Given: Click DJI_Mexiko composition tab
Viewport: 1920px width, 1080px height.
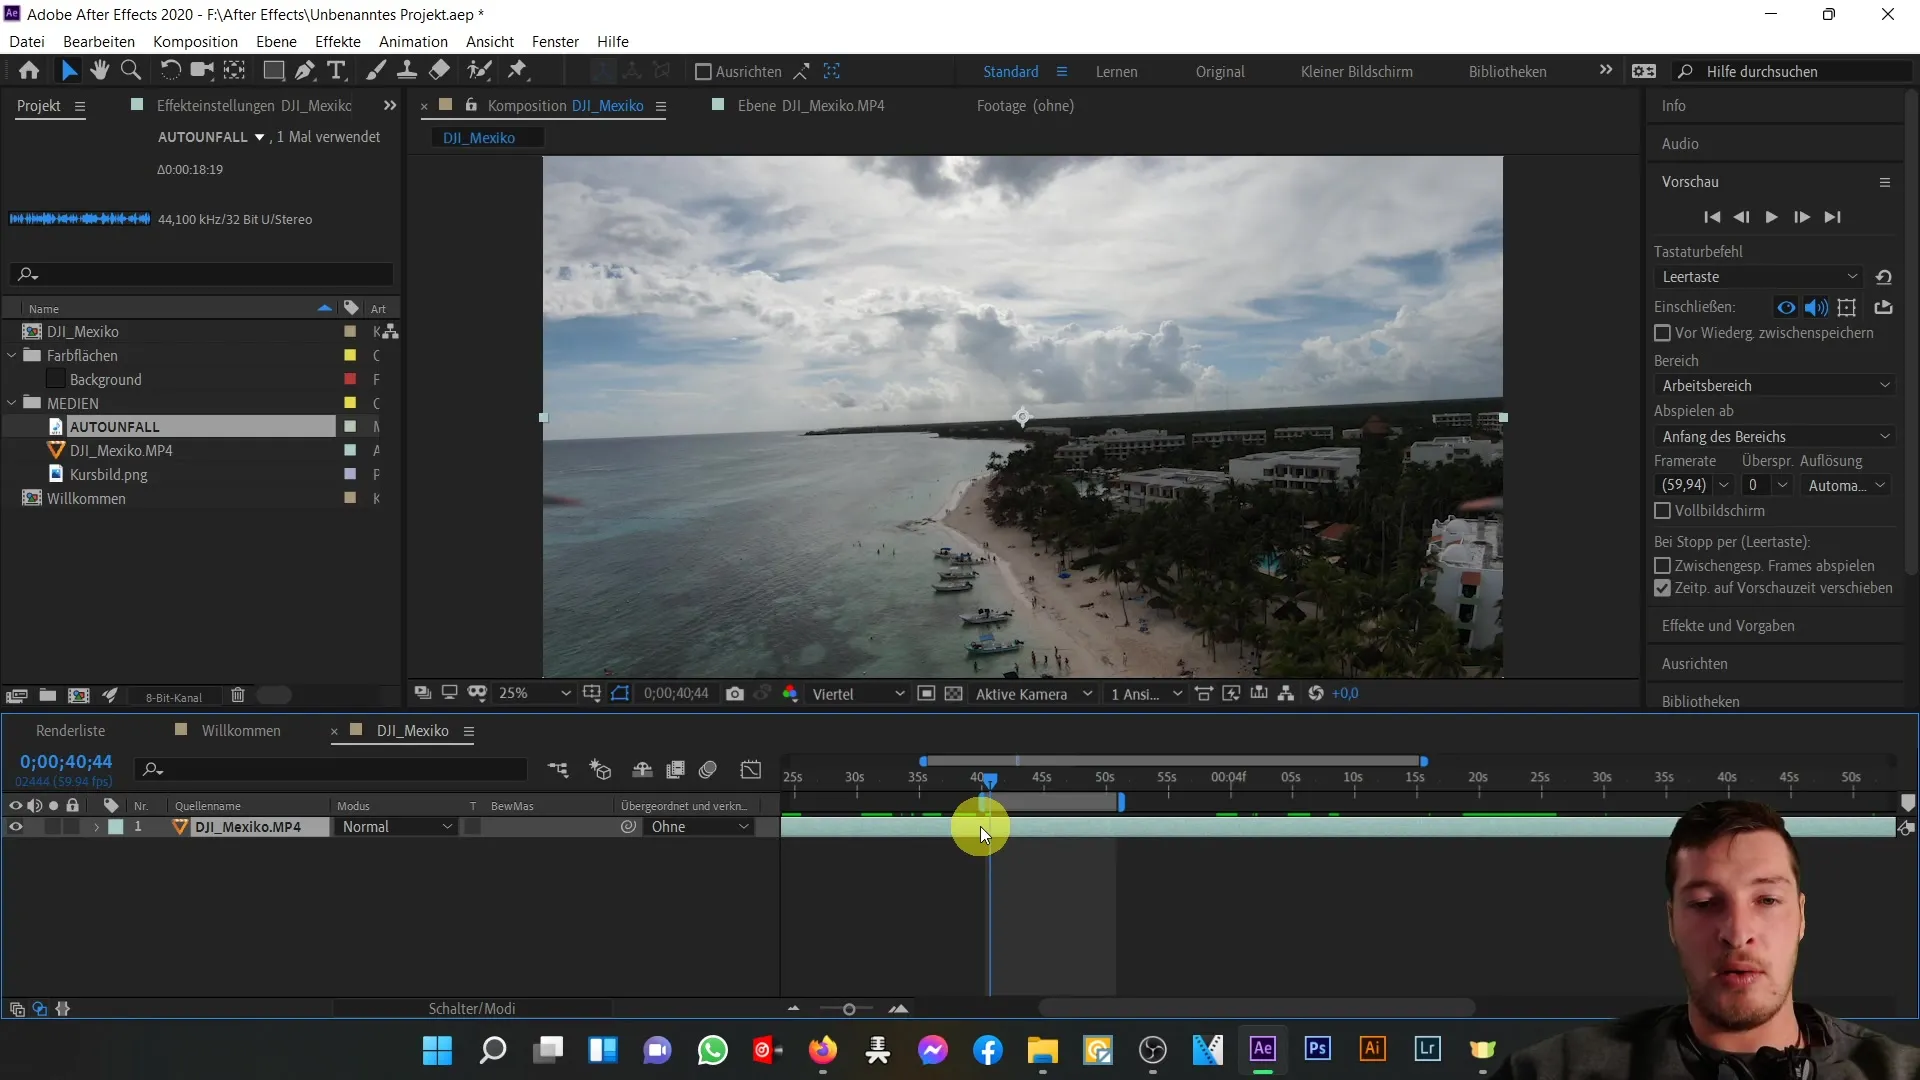Looking at the screenshot, I should (411, 729).
